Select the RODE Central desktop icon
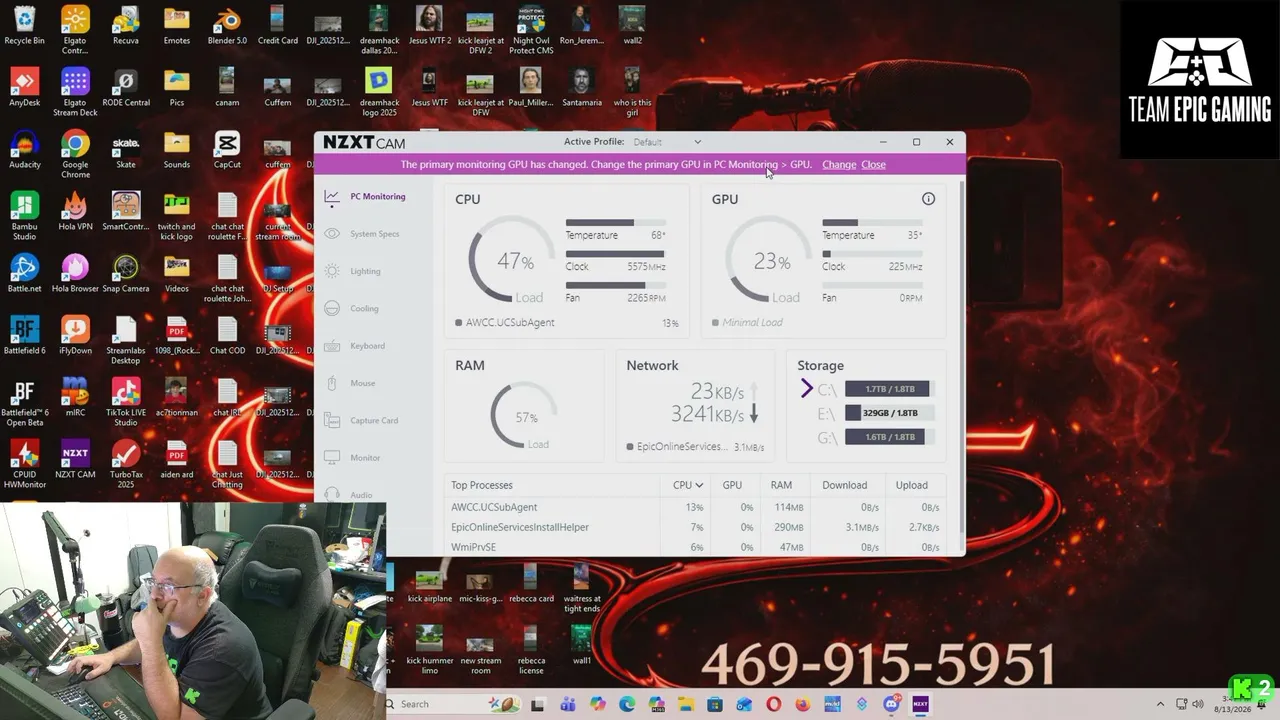This screenshot has width=1280, height=720. tap(126, 88)
